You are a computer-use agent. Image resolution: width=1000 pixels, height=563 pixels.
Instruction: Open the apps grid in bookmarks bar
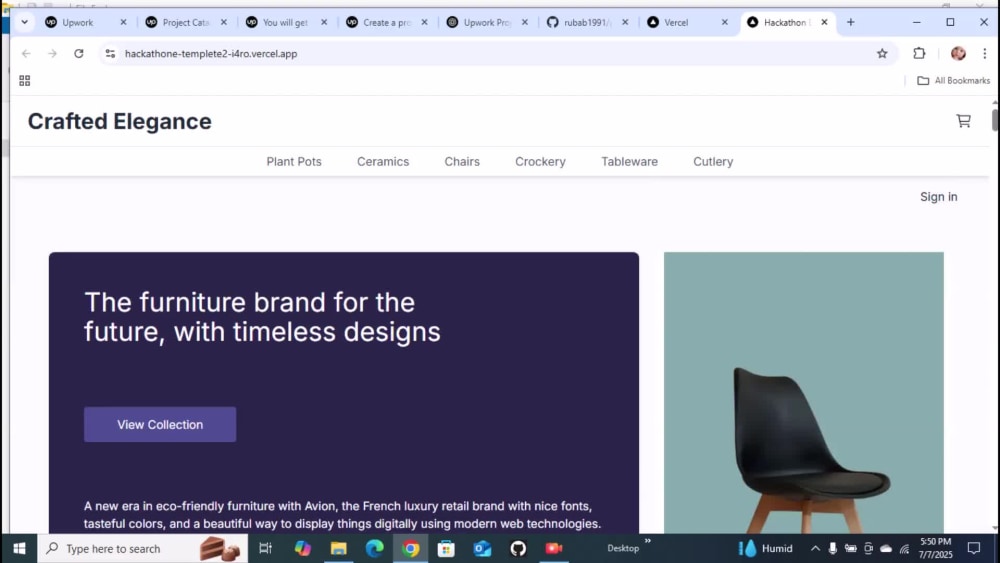[25, 80]
